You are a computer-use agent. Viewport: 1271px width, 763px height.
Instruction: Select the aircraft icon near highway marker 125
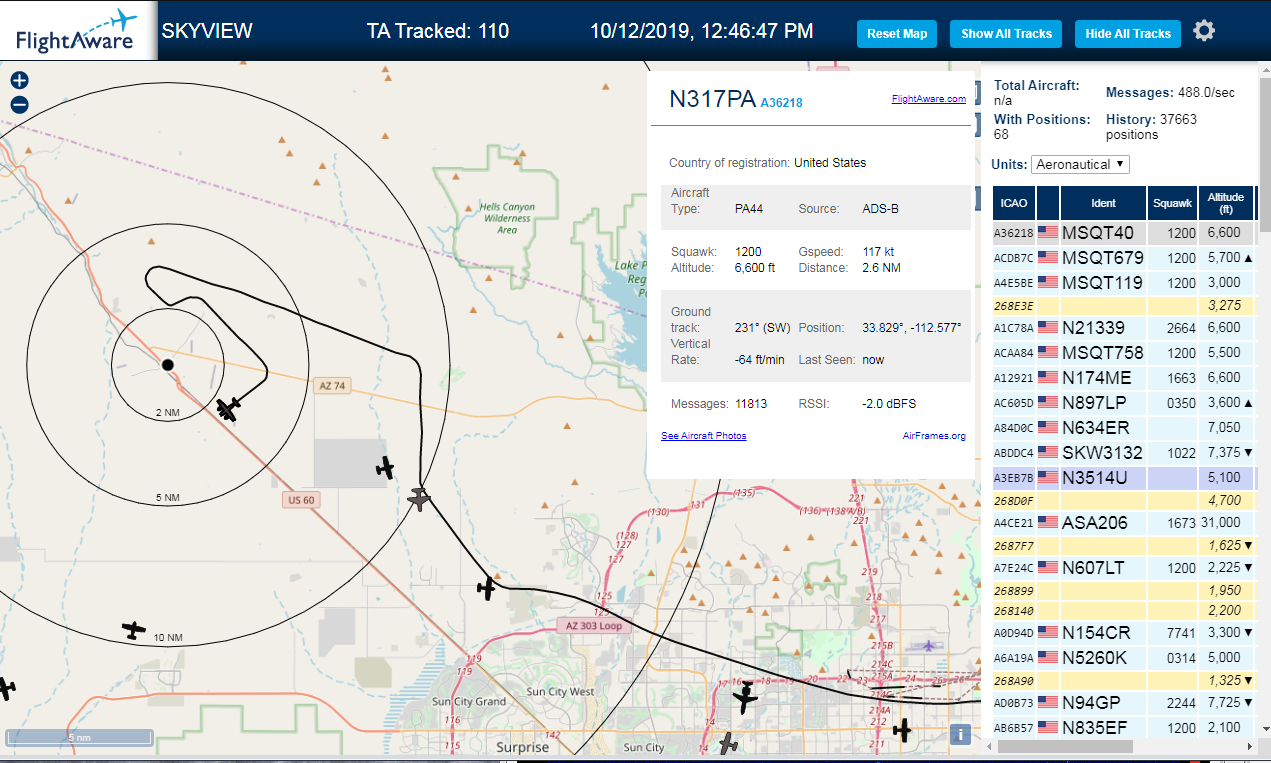pyautogui.click(x=486, y=588)
